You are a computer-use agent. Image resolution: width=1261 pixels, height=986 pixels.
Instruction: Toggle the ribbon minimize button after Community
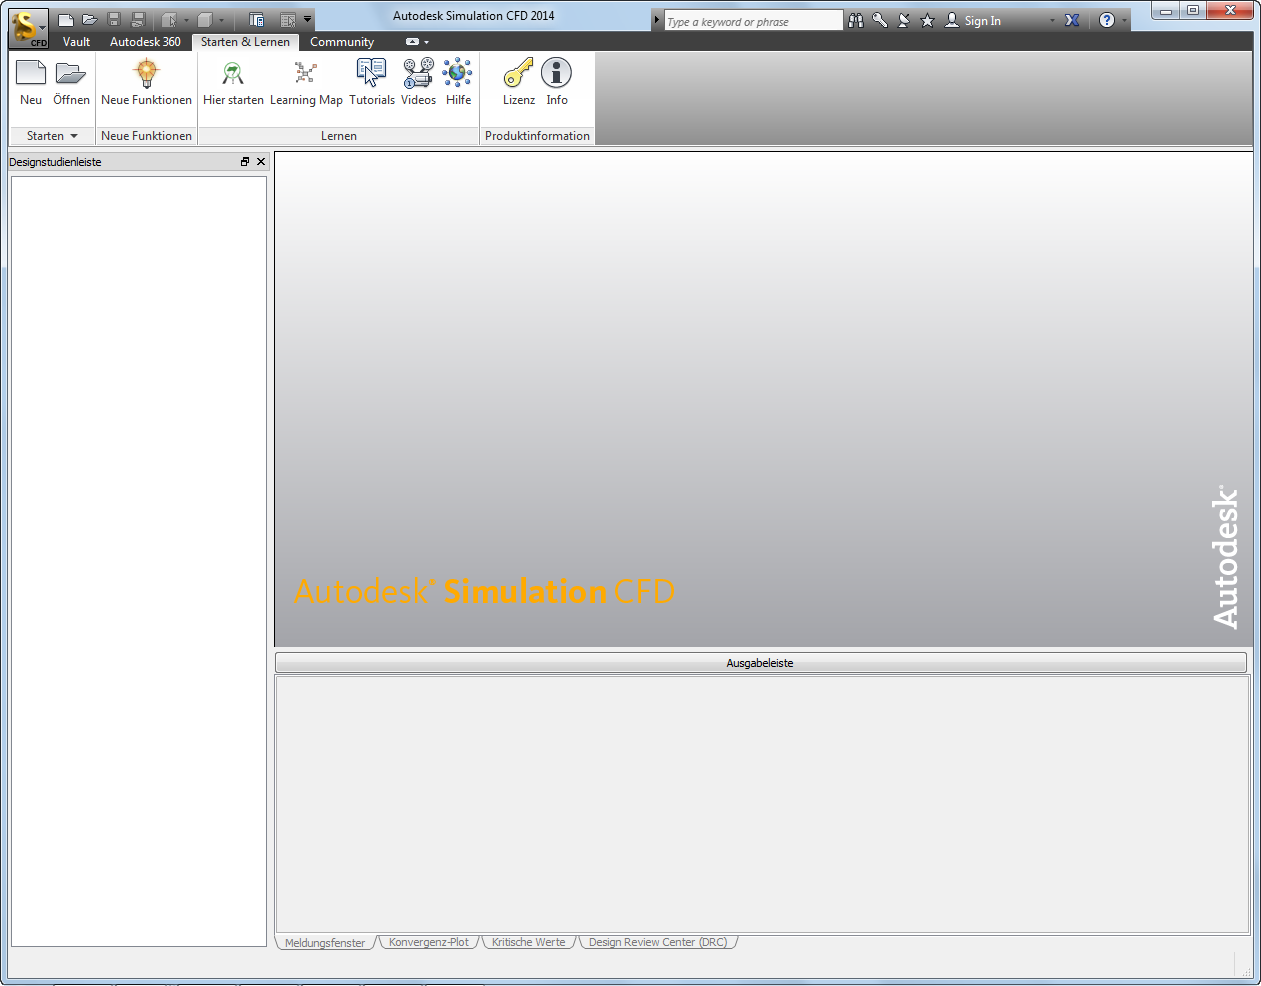pos(412,42)
